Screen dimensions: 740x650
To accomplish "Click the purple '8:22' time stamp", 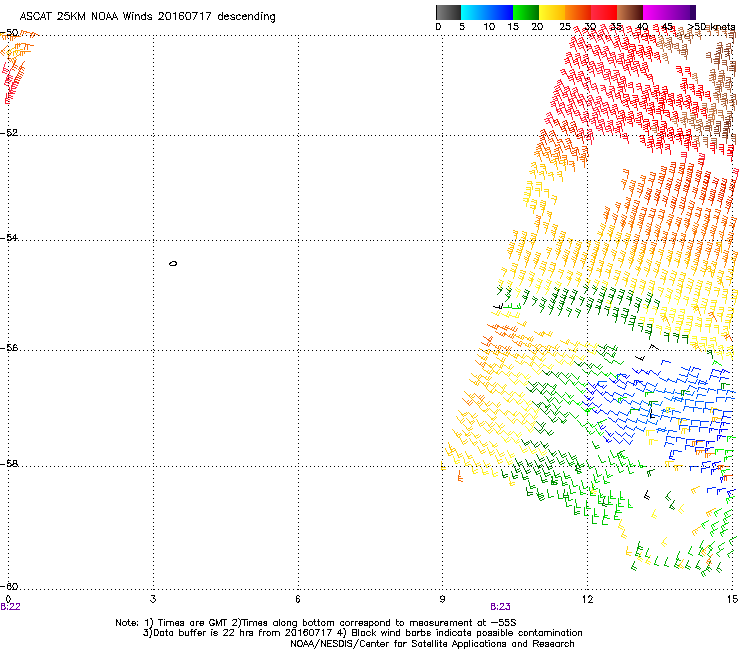I will pyautogui.click(x=10, y=607).
